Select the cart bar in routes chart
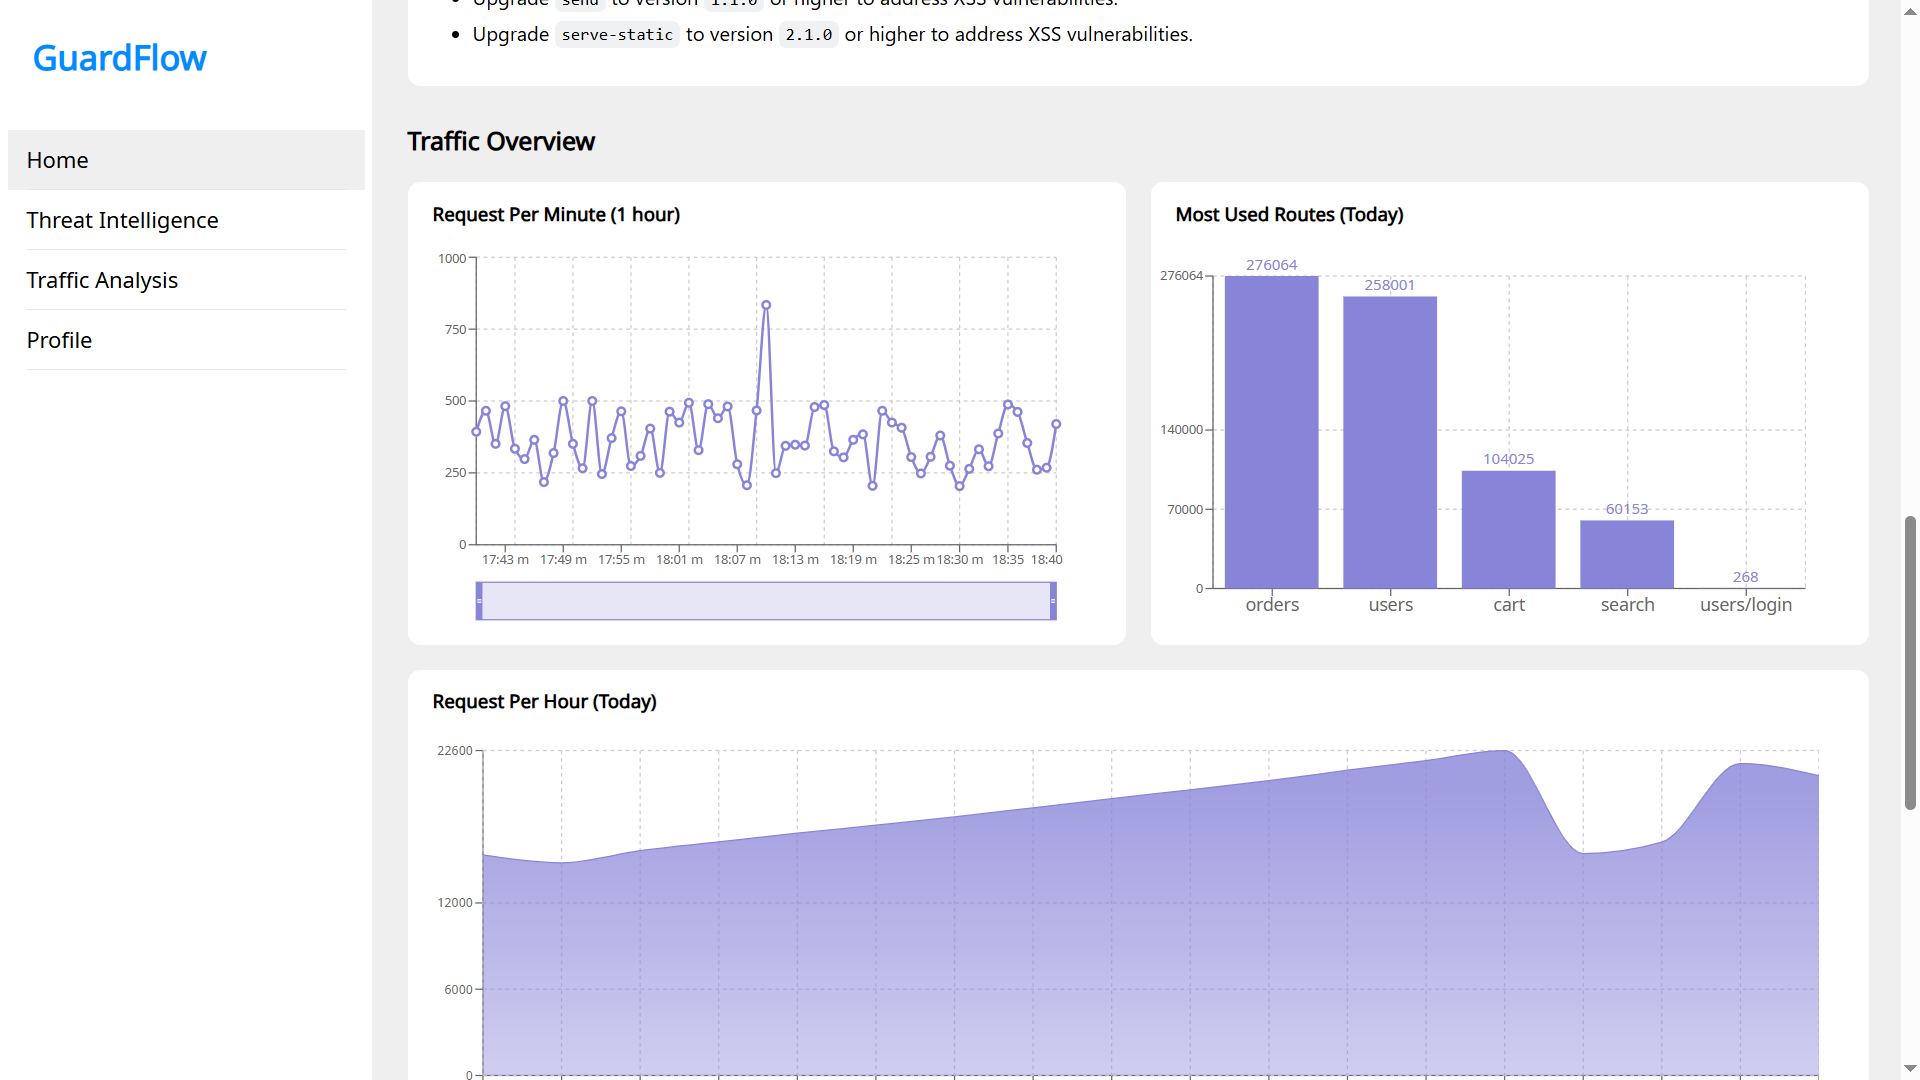1920x1080 pixels. pyautogui.click(x=1508, y=529)
